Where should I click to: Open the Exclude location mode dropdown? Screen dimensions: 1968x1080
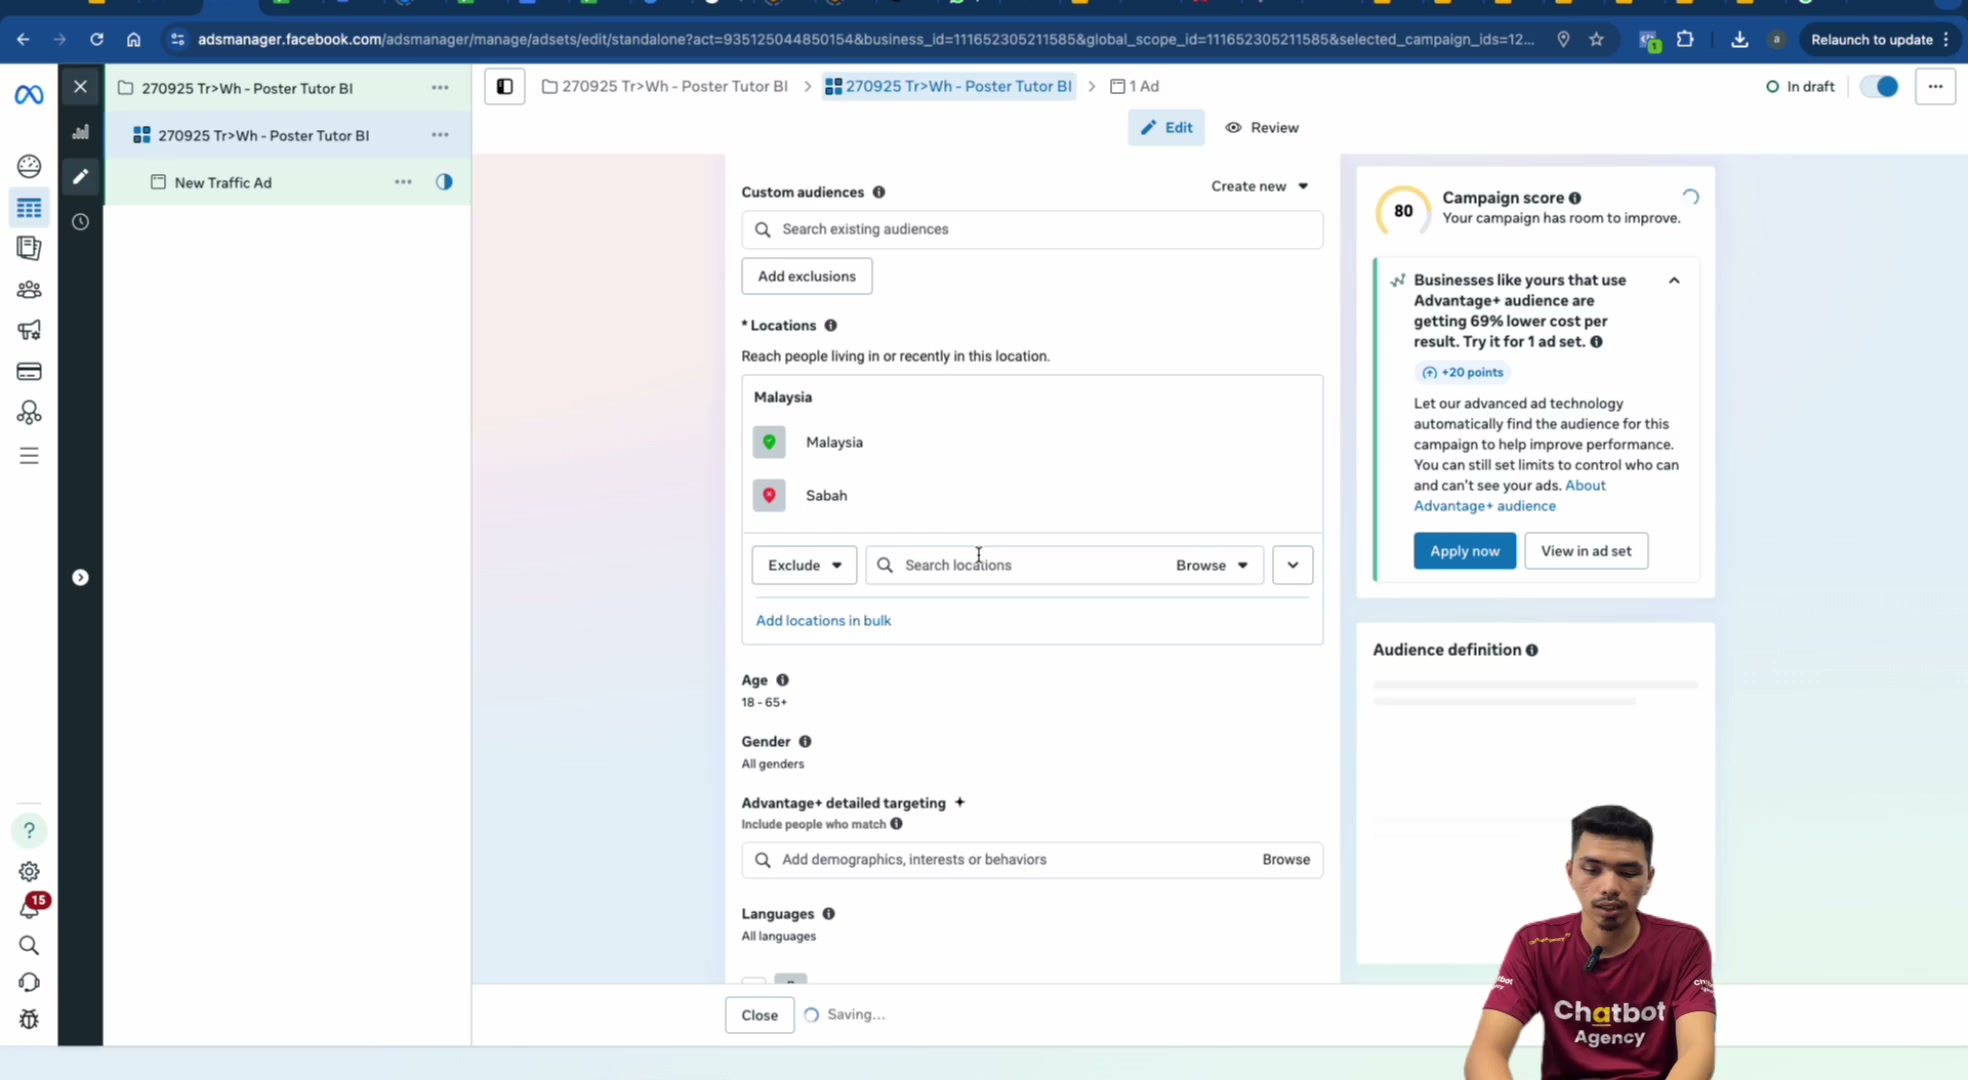point(804,565)
